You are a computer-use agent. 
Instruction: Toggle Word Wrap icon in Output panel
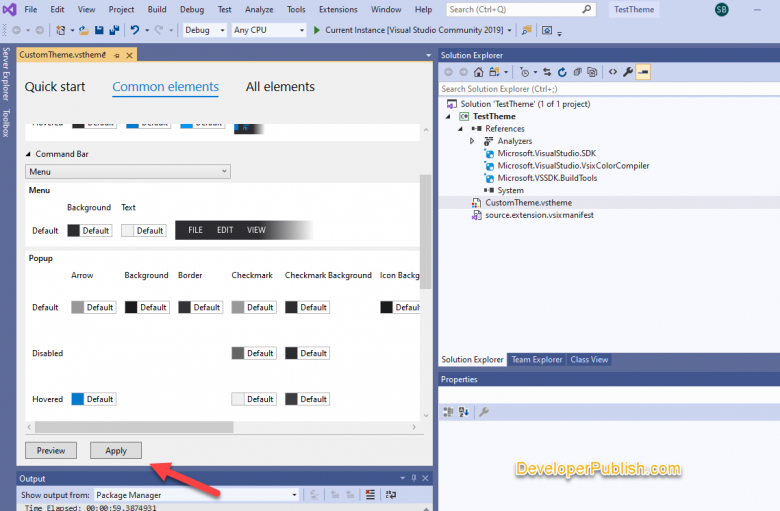click(x=391, y=495)
